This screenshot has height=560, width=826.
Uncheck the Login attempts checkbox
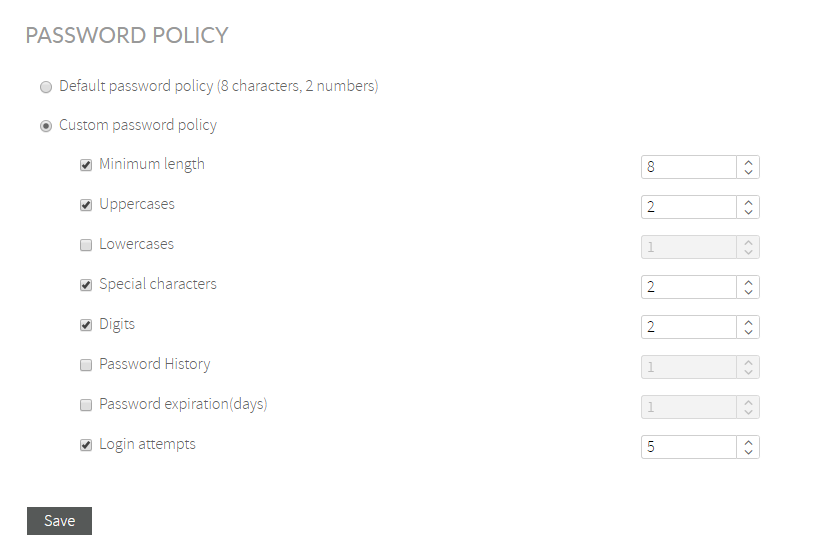click(86, 445)
